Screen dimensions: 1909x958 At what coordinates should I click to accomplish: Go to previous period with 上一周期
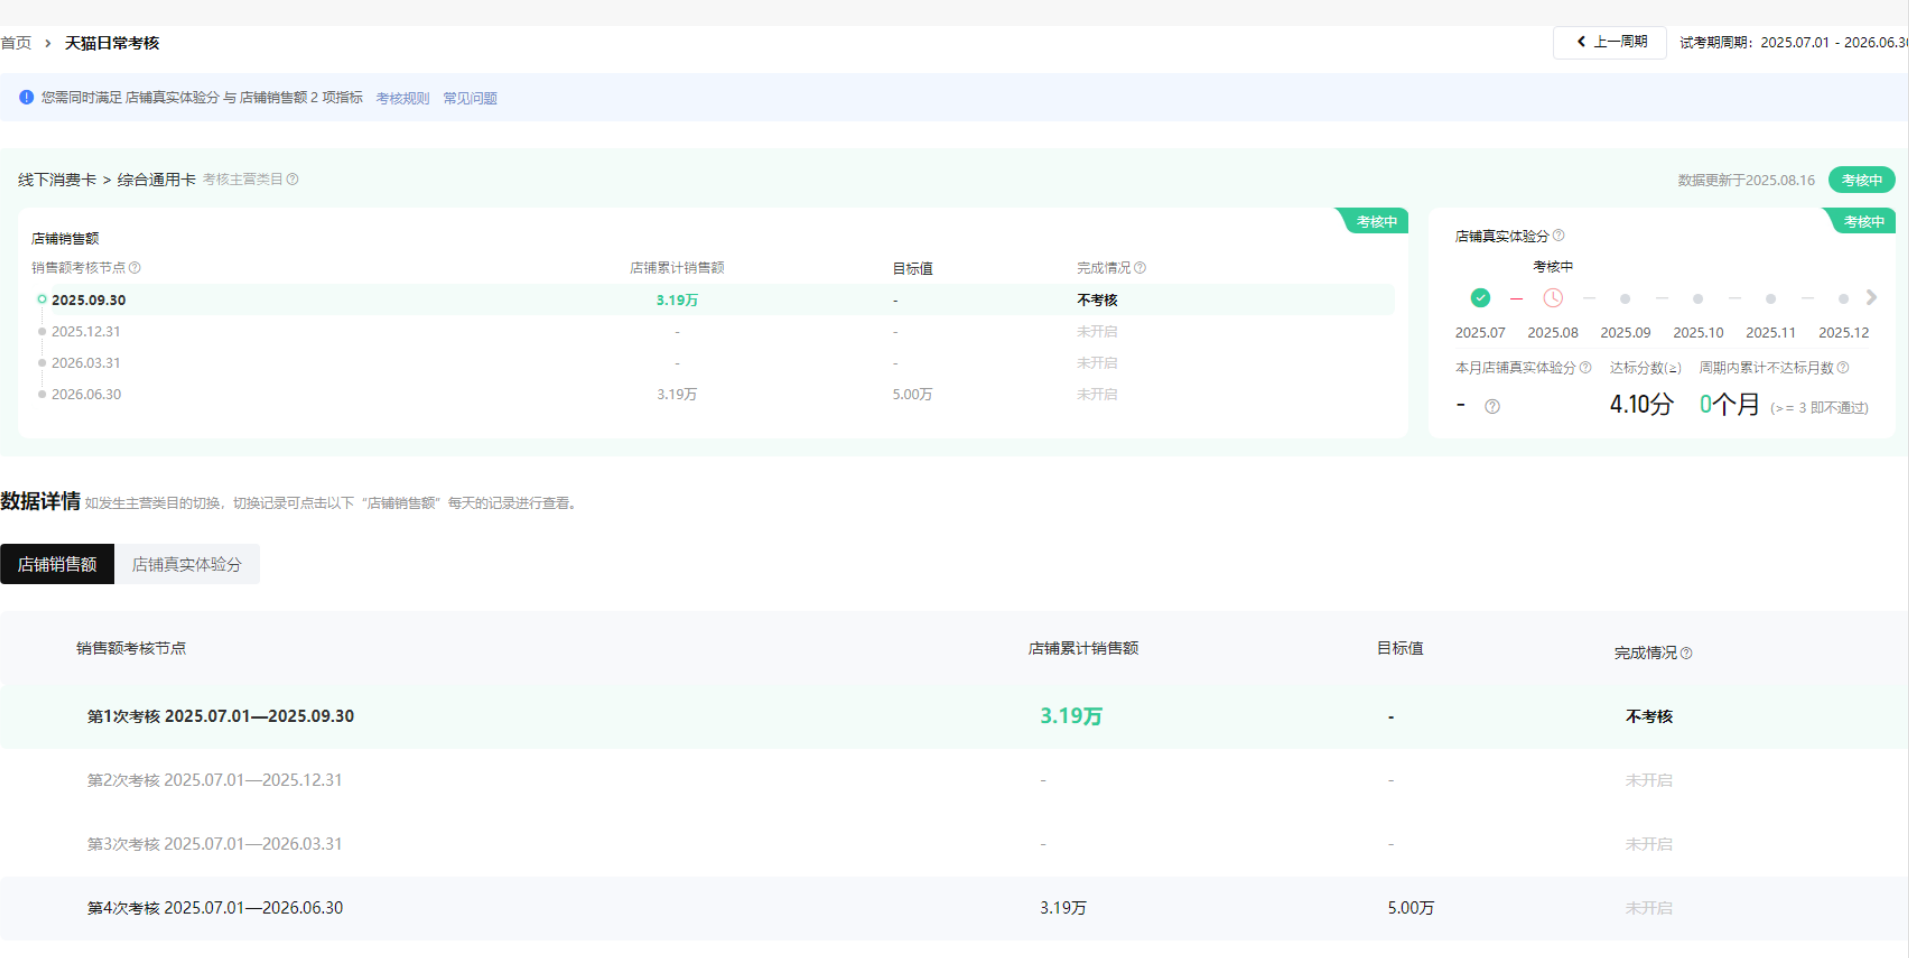(x=1610, y=42)
